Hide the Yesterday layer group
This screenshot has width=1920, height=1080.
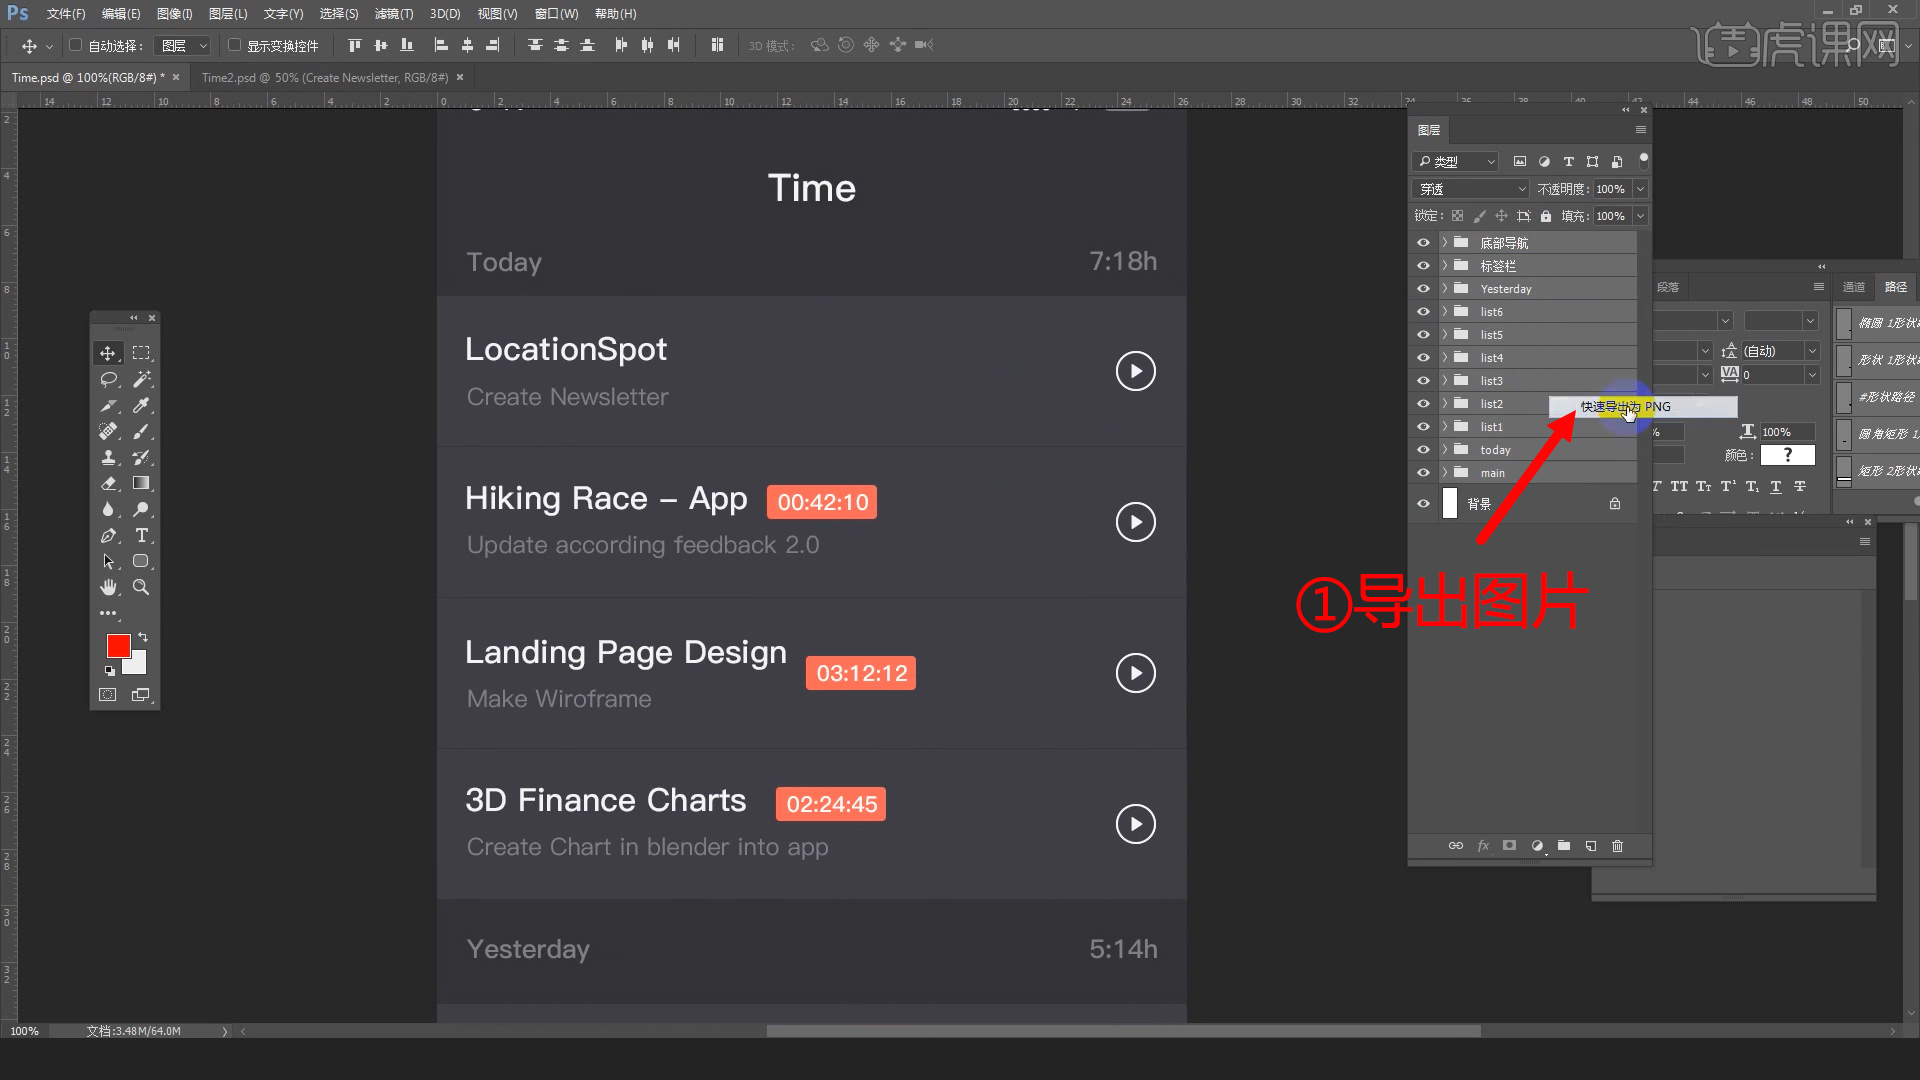pyautogui.click(x=1423, y=289)
